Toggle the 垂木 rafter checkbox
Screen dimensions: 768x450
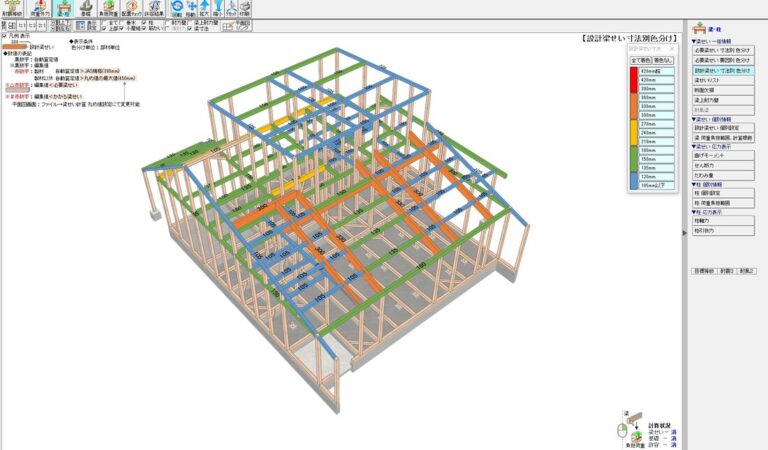pyautogui.click(x=121, y=22)
